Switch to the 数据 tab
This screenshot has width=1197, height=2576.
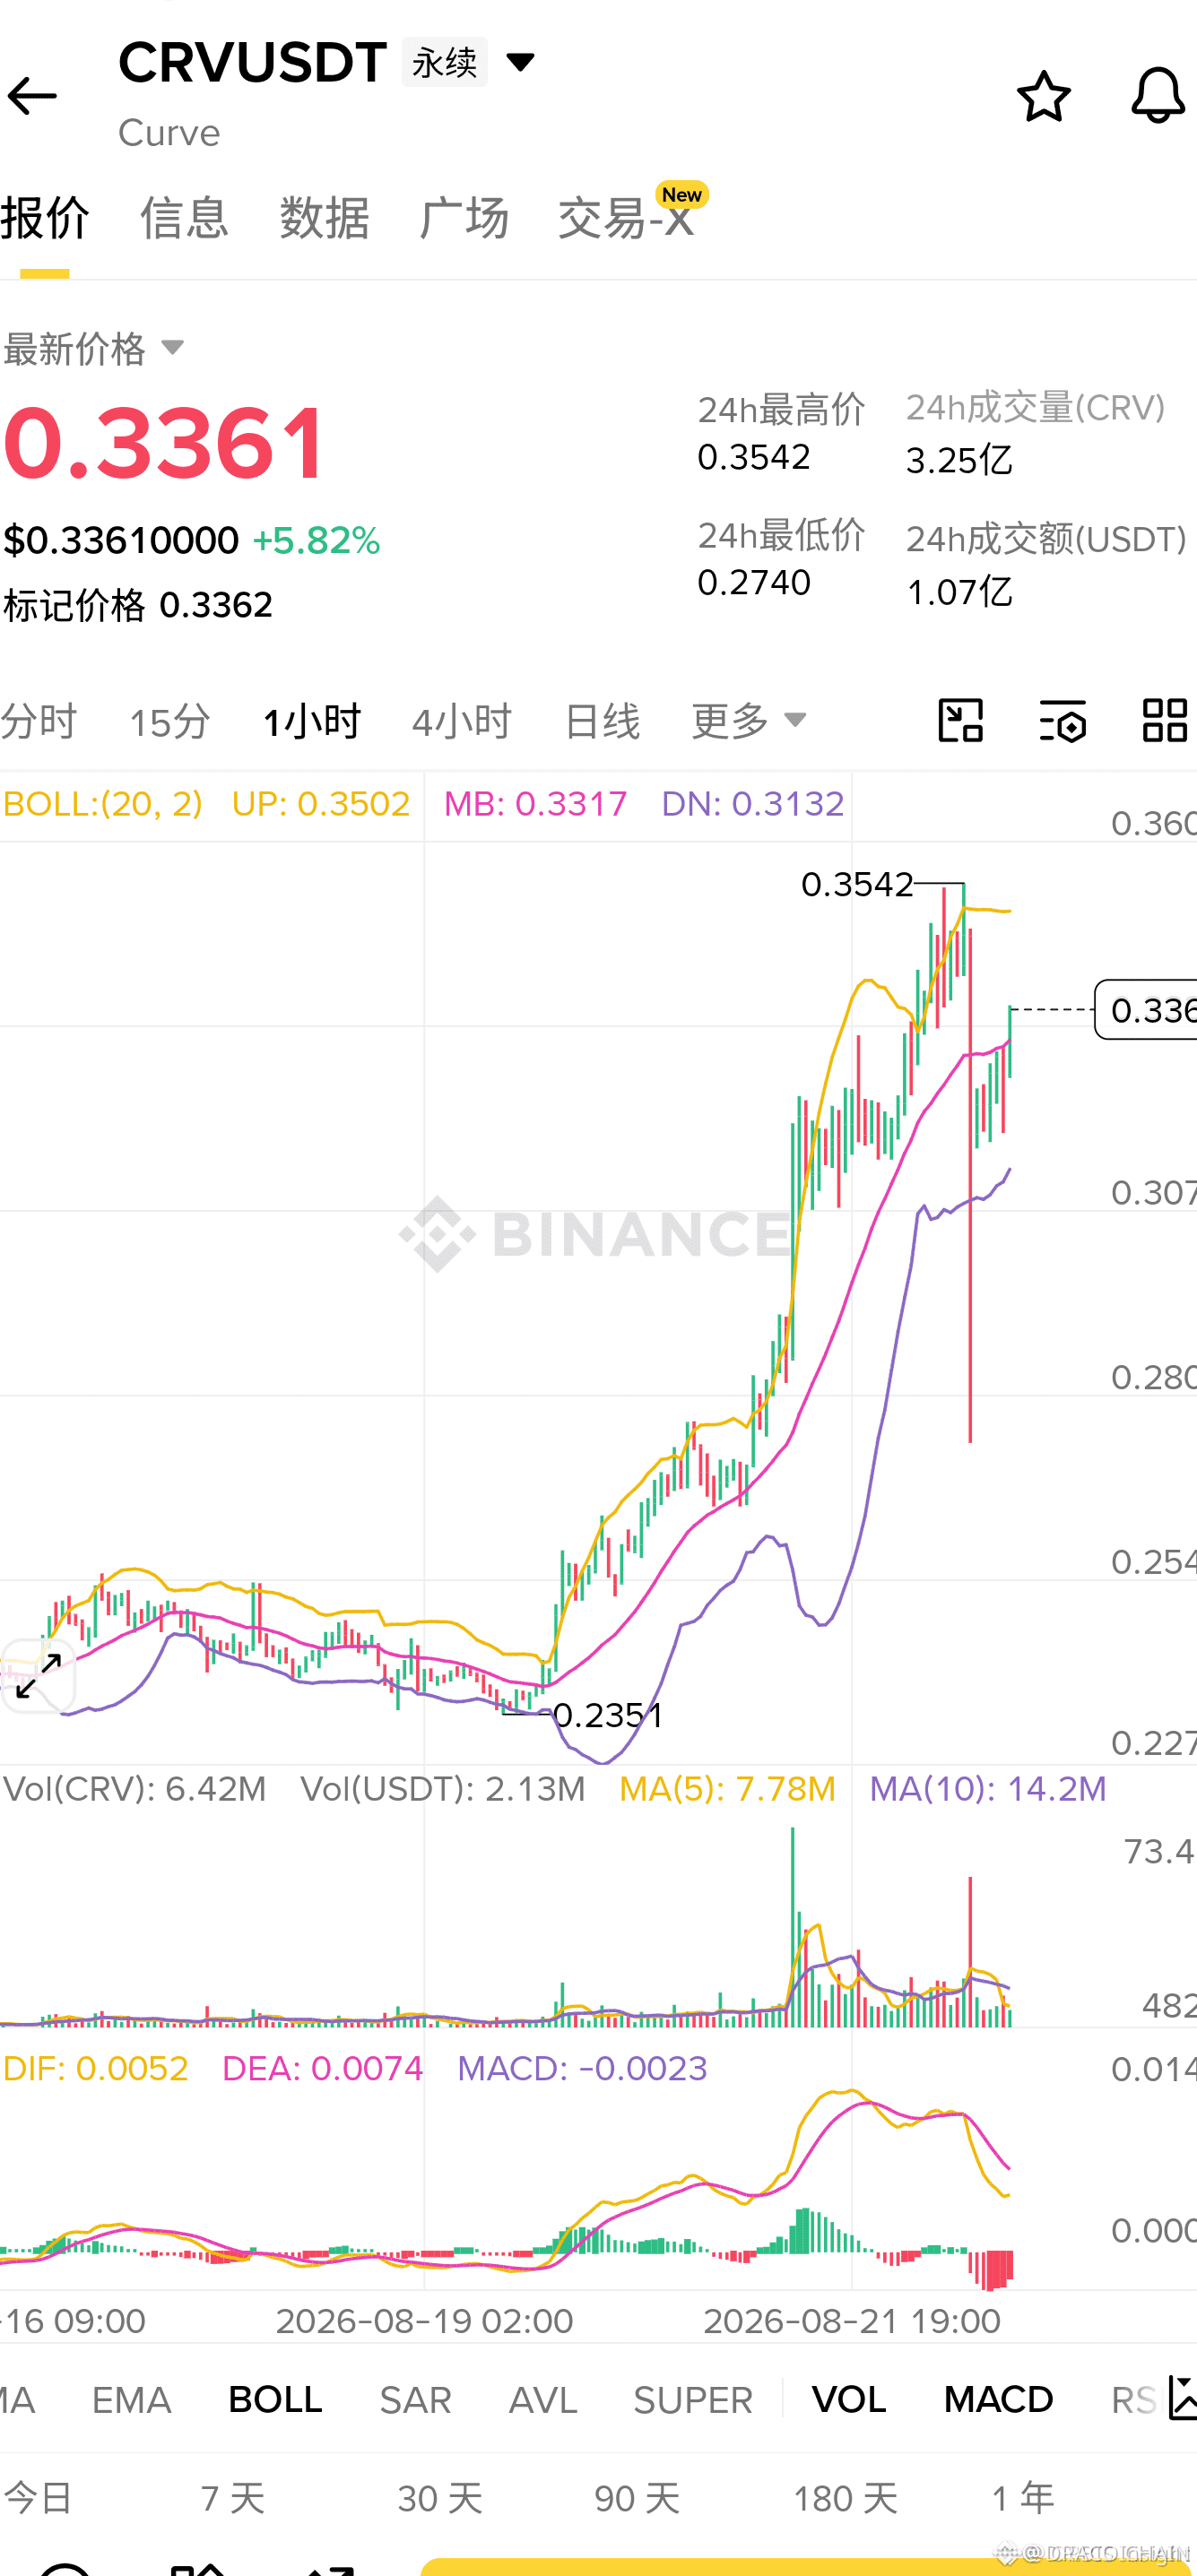coord(324,218)
